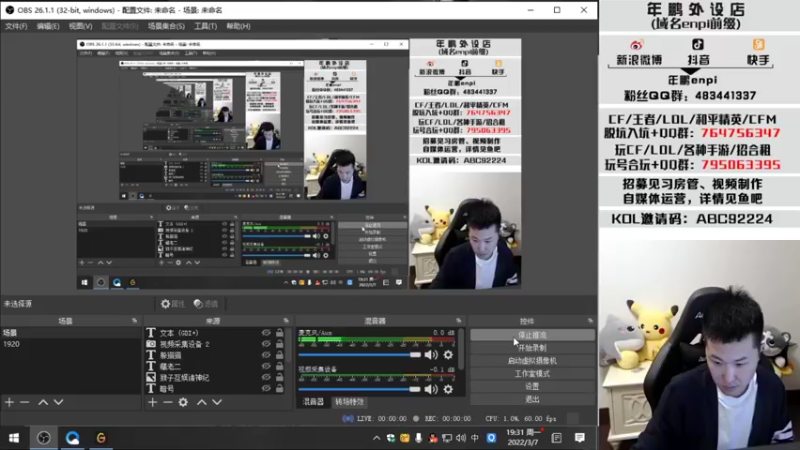Toggle visibility of 暗号 source
800x450 pixels.
266,389
